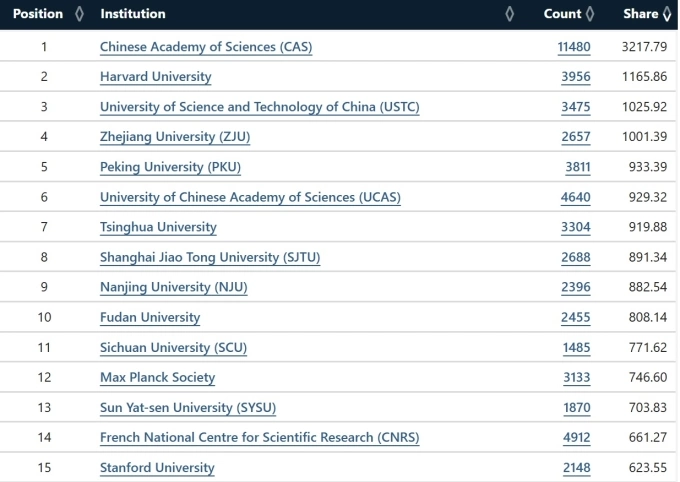Open Sun Yat-sen University (SYSU) link
The width and height of the screenshot is (680, 482).
tap(188, 408)
